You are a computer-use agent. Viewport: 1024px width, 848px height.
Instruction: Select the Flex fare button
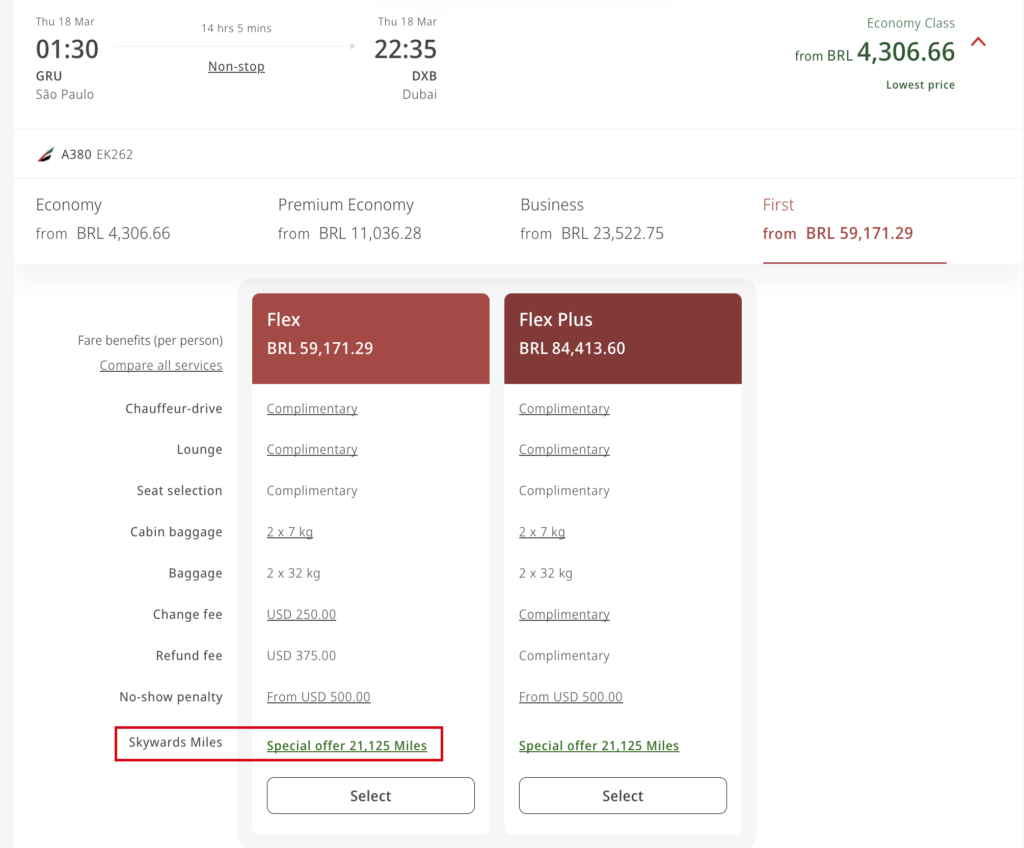(371, 796)
